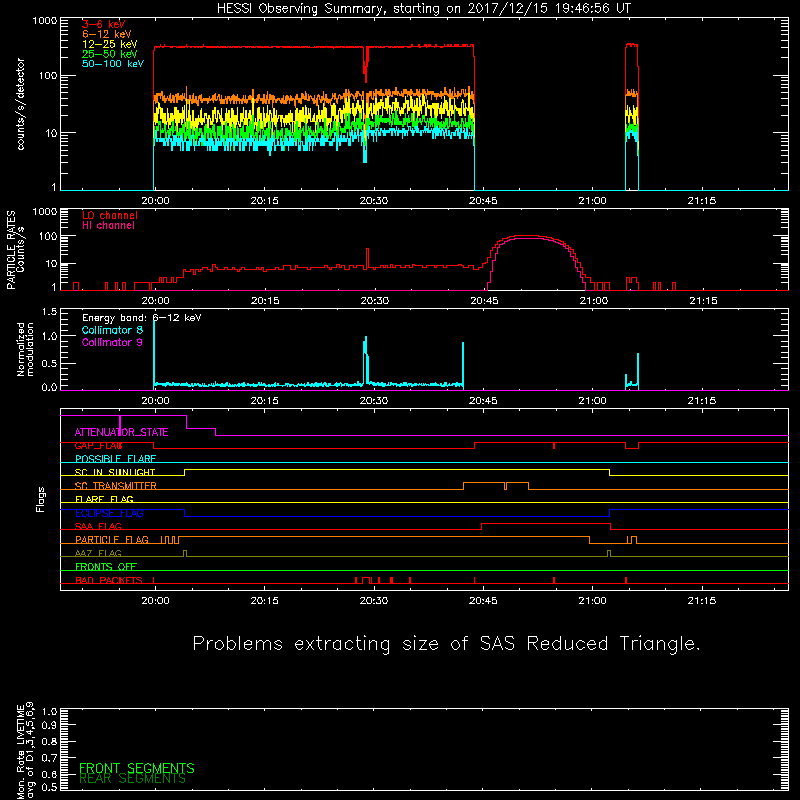
Task: Click the 1.5 label on the modulation axis
Action: click(49, 312)
